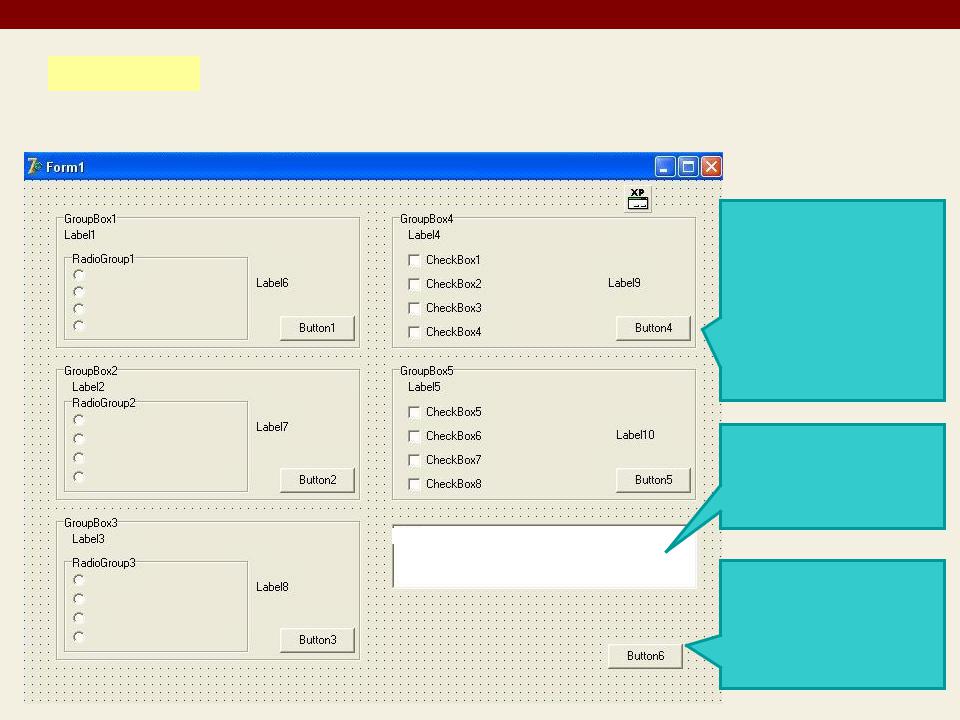Viewport: 960px width, 720px height.
Task: Tick CheckBox8
Action: click(x=414, y=484)
